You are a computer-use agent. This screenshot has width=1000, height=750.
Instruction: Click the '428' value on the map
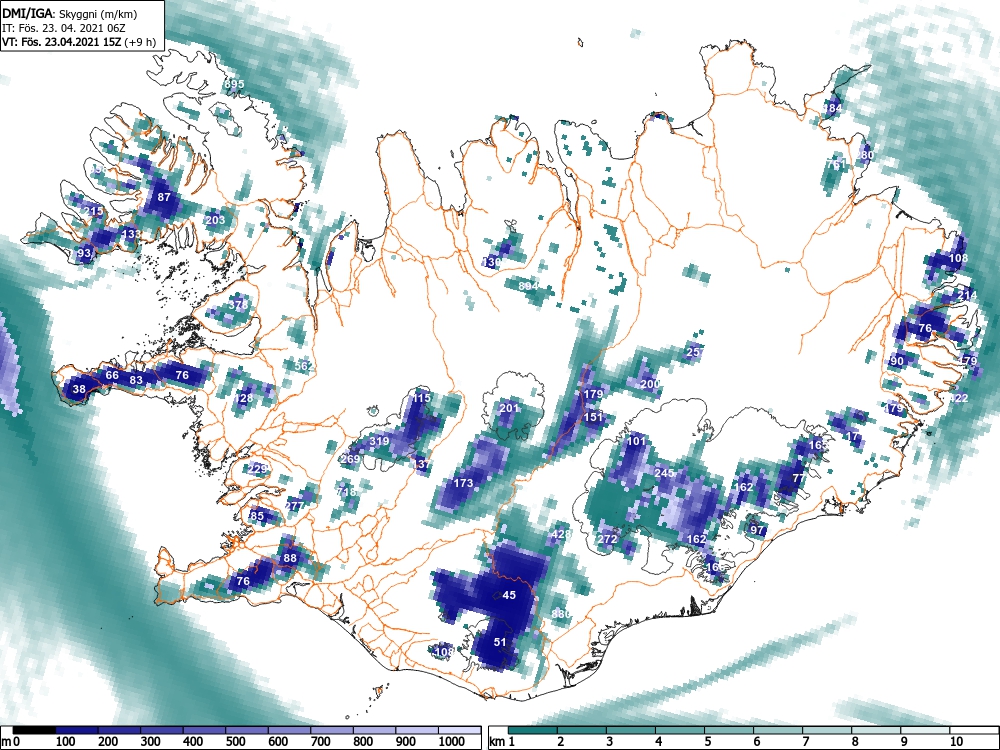(x=561, y=534)
